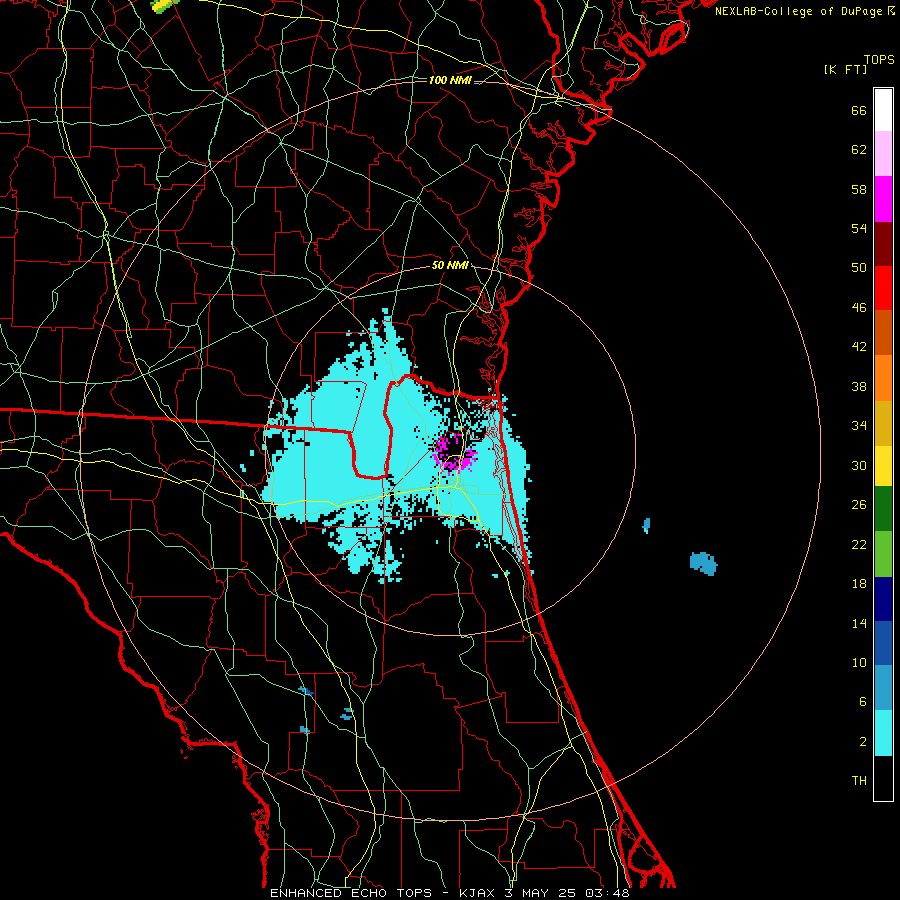Pick the cyan legend swatch
The width and height of the screenshot is (900, 900).
883,733
